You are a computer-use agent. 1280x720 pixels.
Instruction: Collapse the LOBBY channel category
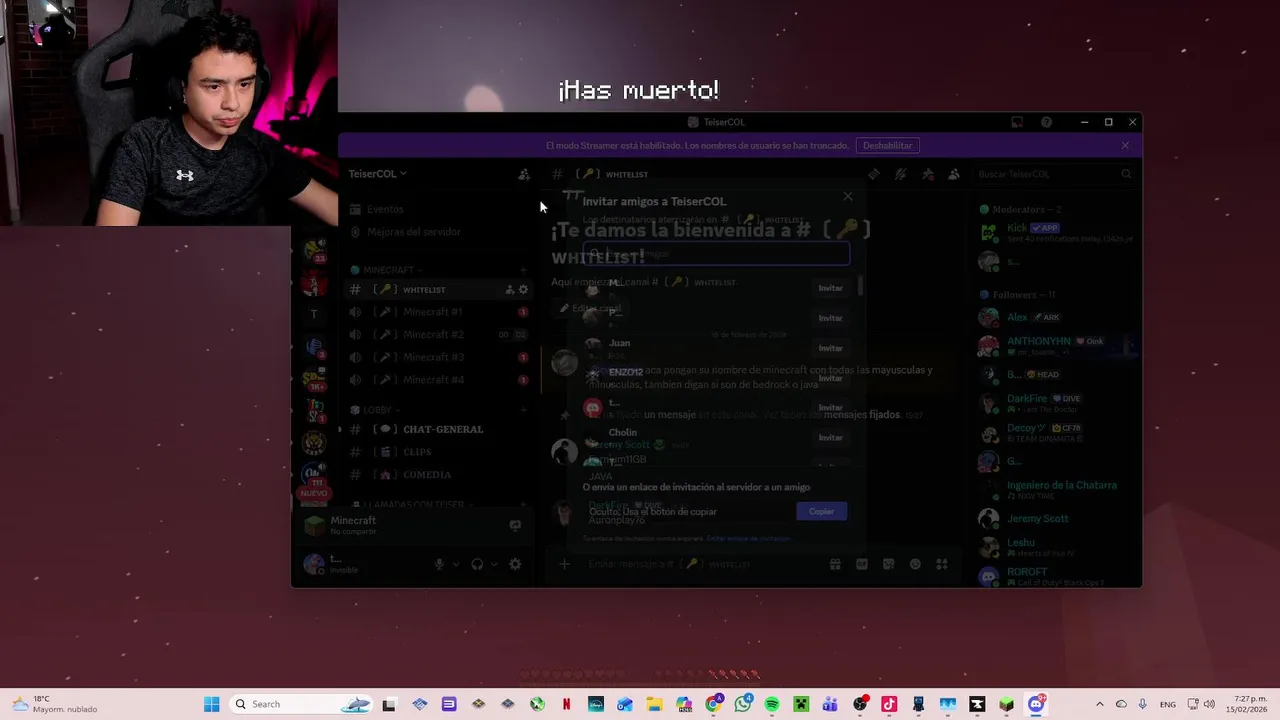(x=377, y=410)
